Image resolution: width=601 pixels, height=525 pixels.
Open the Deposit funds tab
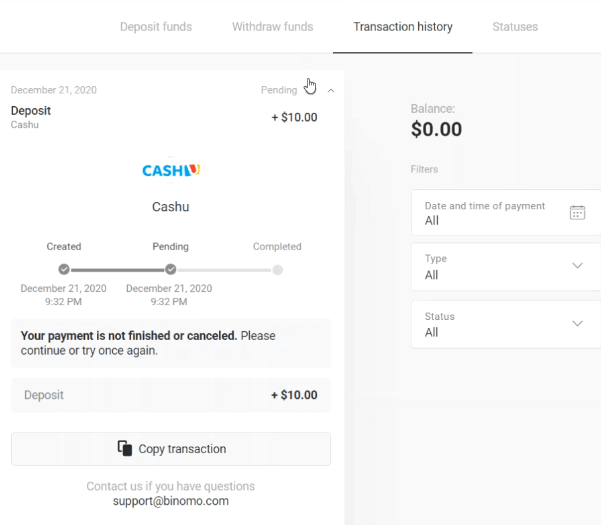pyautogui.click(x=155, y=27)
